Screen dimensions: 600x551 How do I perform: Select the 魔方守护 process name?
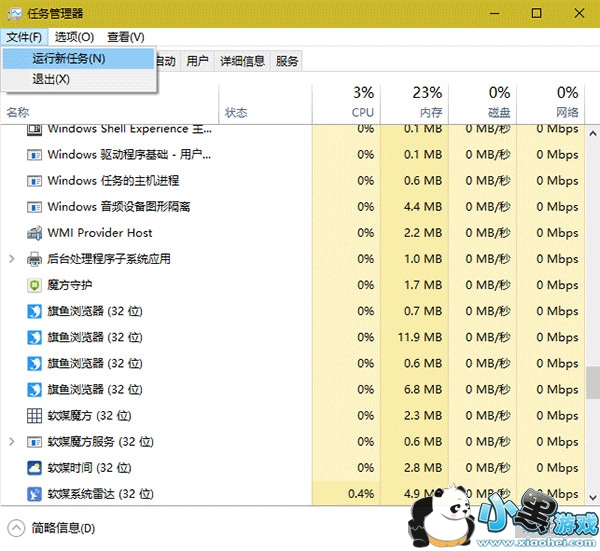[70, 285]
